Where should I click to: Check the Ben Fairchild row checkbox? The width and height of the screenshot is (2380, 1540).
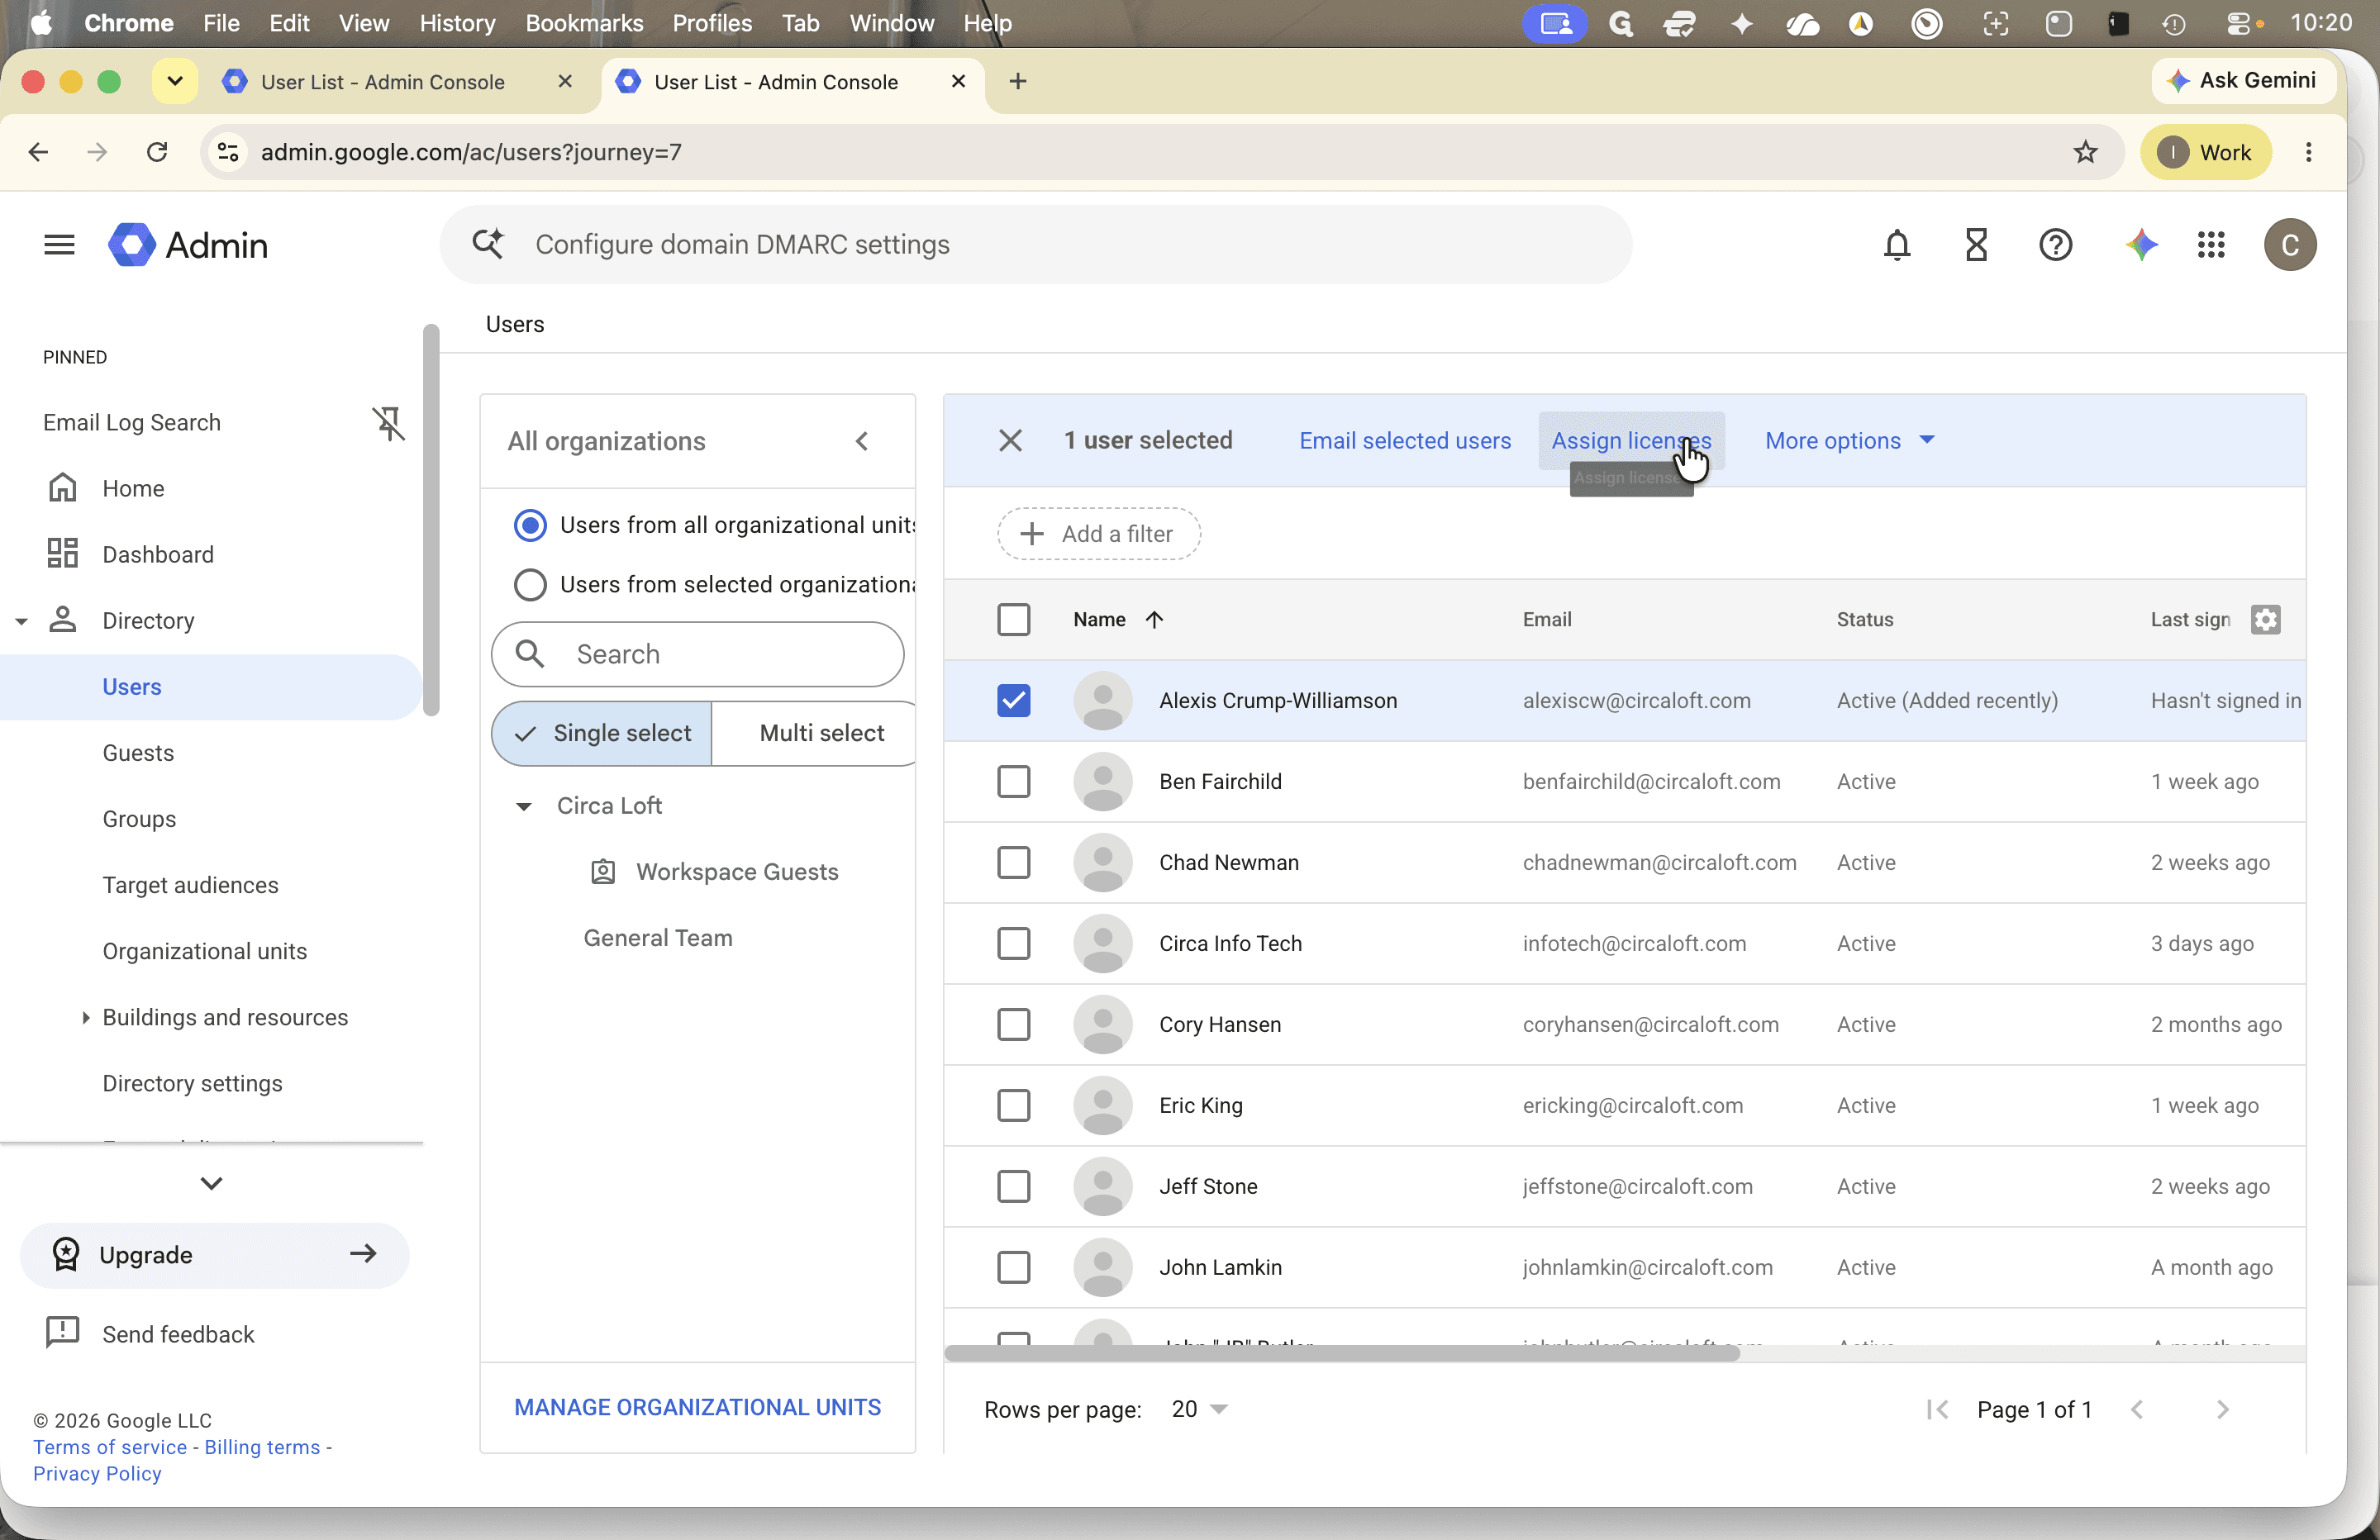point(1013,782)
